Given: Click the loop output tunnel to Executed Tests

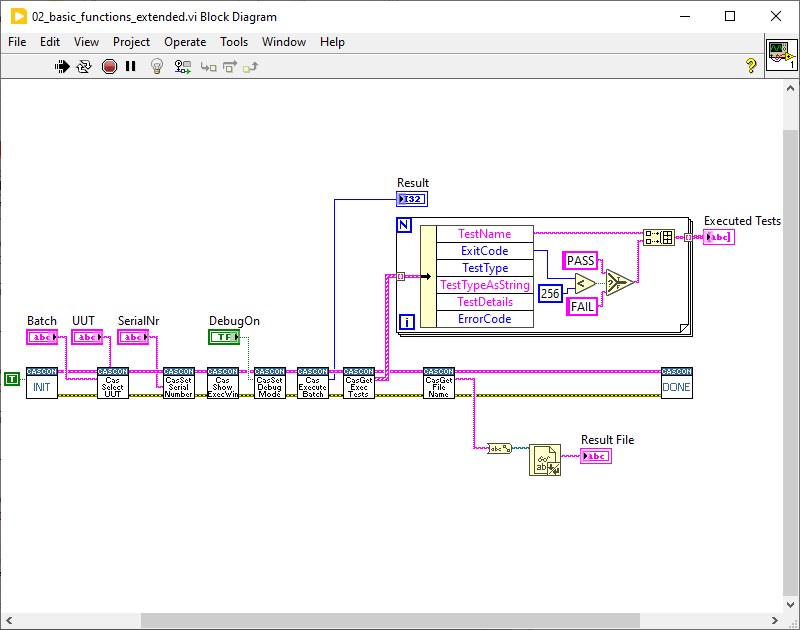Looking at the screenshot, I should click(x=688, y=237).
